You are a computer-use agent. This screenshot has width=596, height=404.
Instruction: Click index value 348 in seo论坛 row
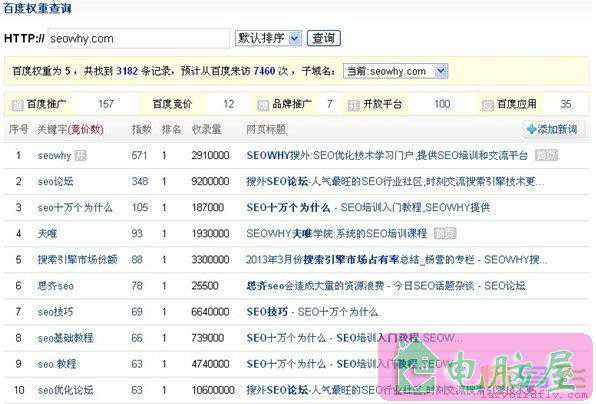(140, 181)
